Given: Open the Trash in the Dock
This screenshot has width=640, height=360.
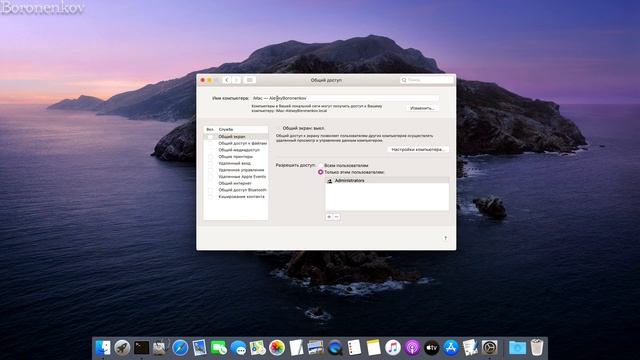Looking at the screenshot, I should click(537, 348).
